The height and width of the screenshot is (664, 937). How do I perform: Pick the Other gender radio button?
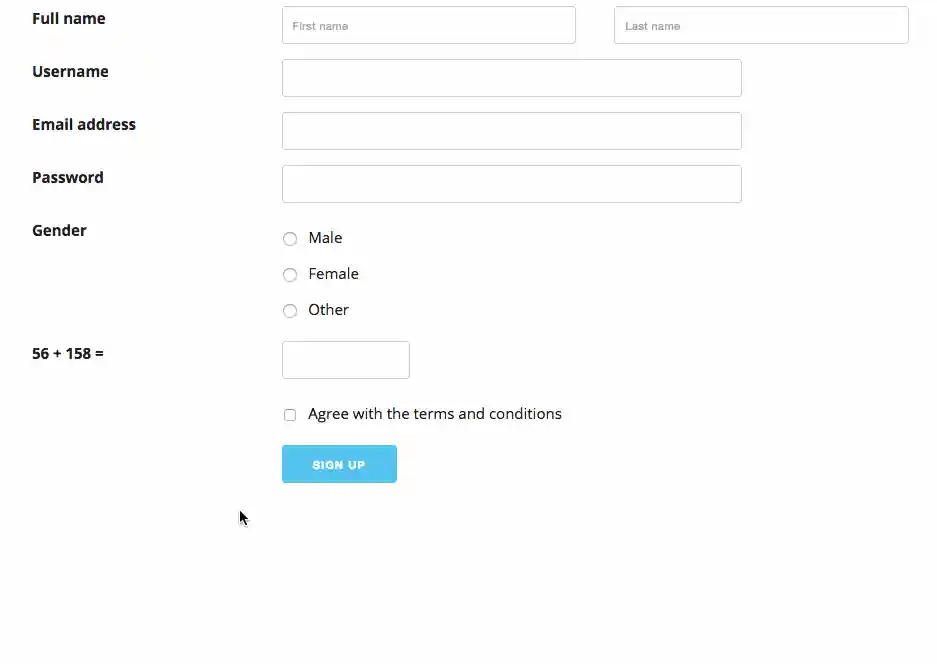pyautogui.click(x=290, y=311)
